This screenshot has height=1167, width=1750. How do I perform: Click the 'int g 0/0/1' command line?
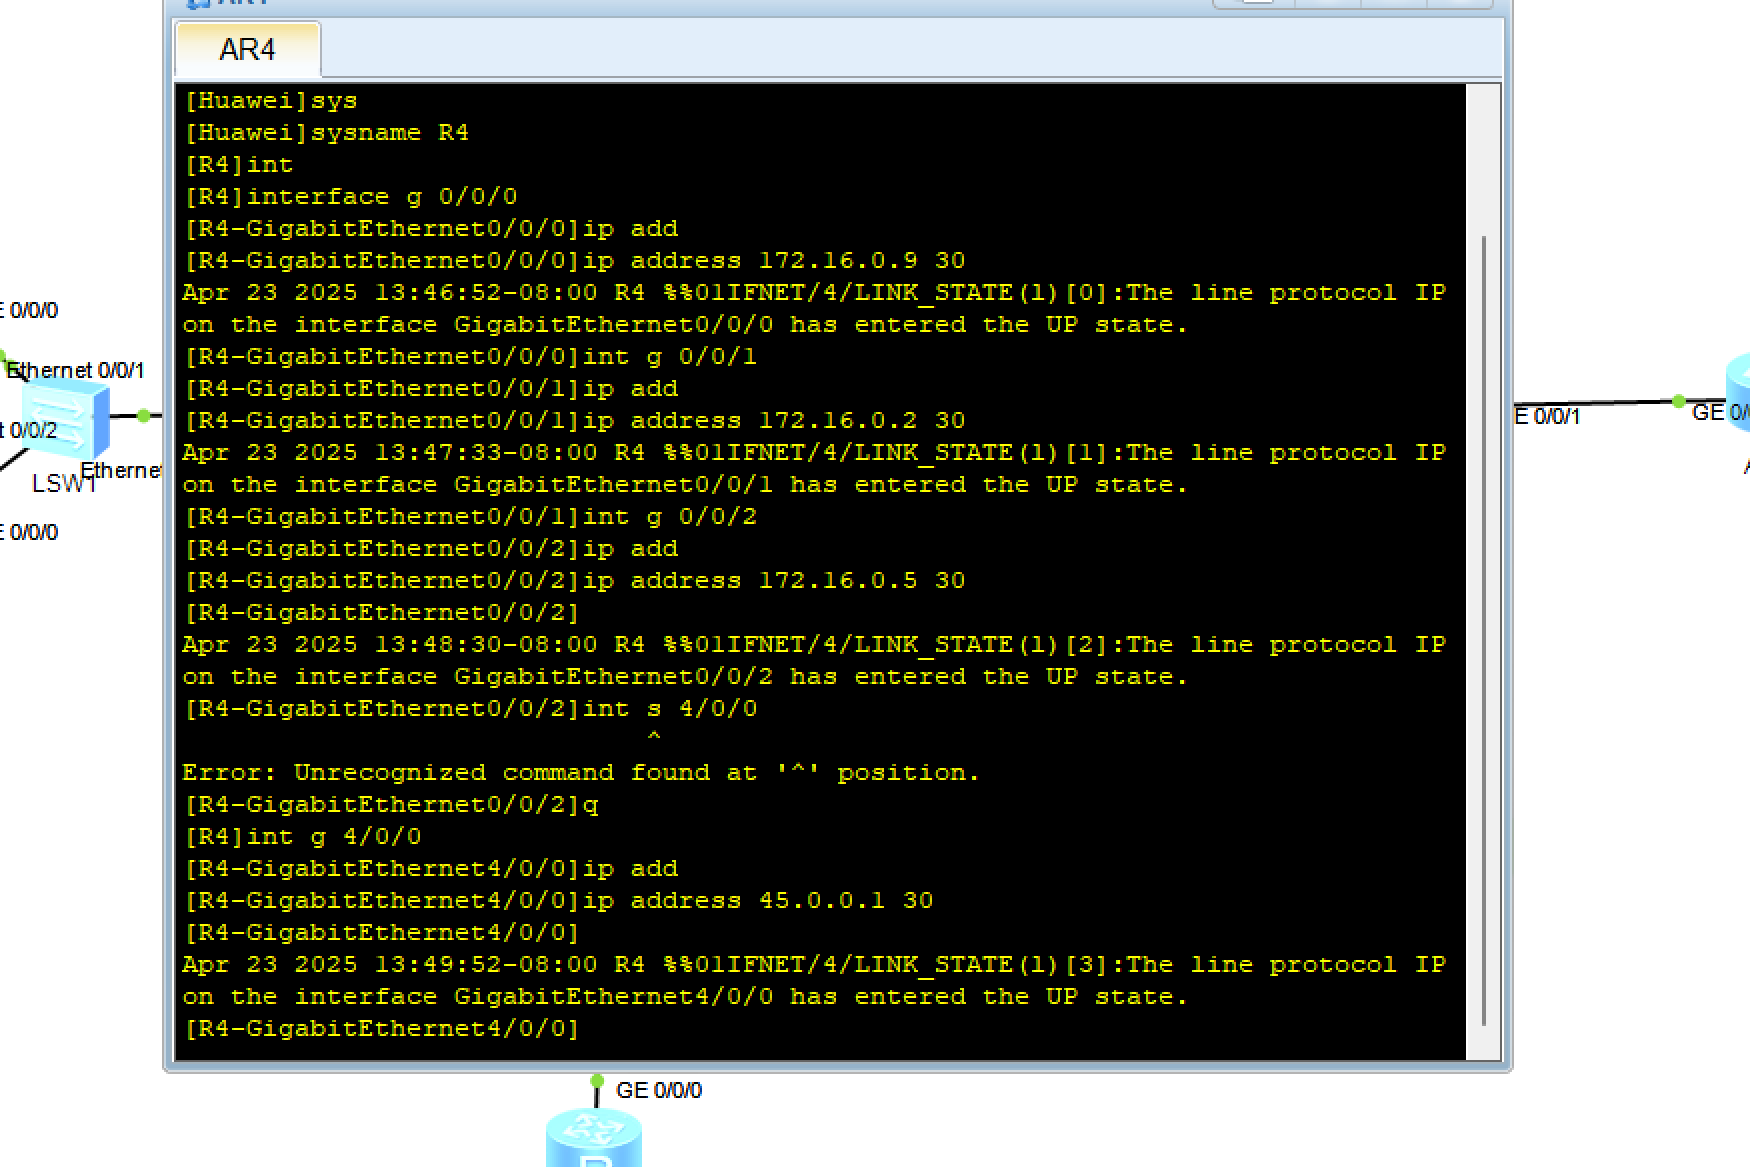(x=471, y=356)
